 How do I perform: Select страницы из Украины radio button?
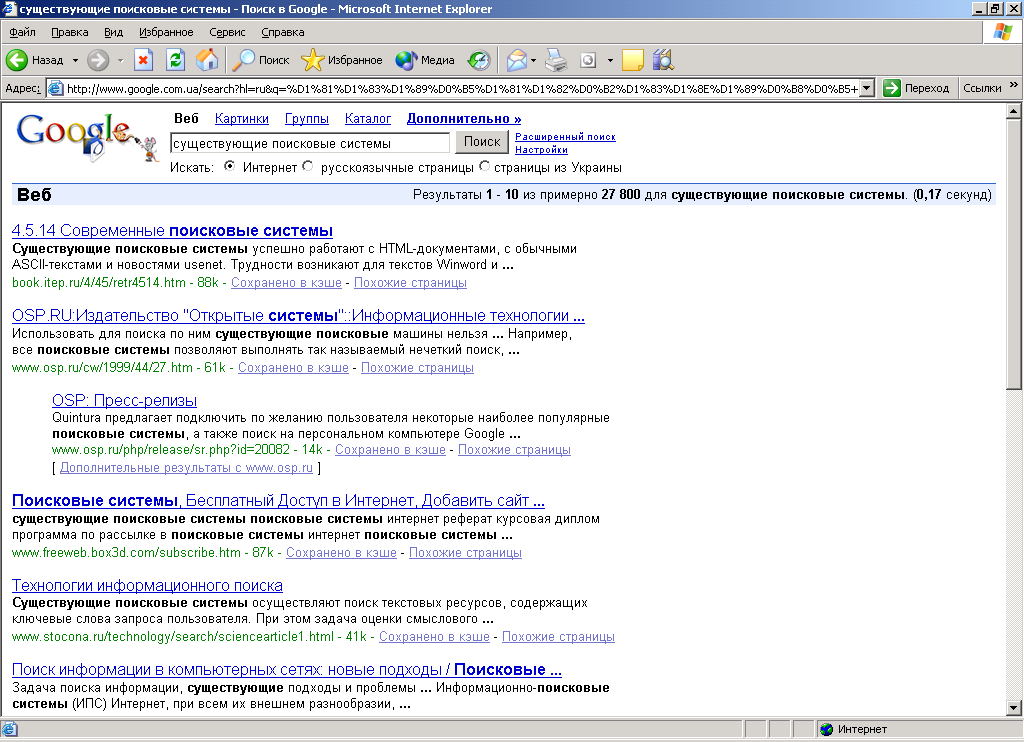(x=484, y=166)
